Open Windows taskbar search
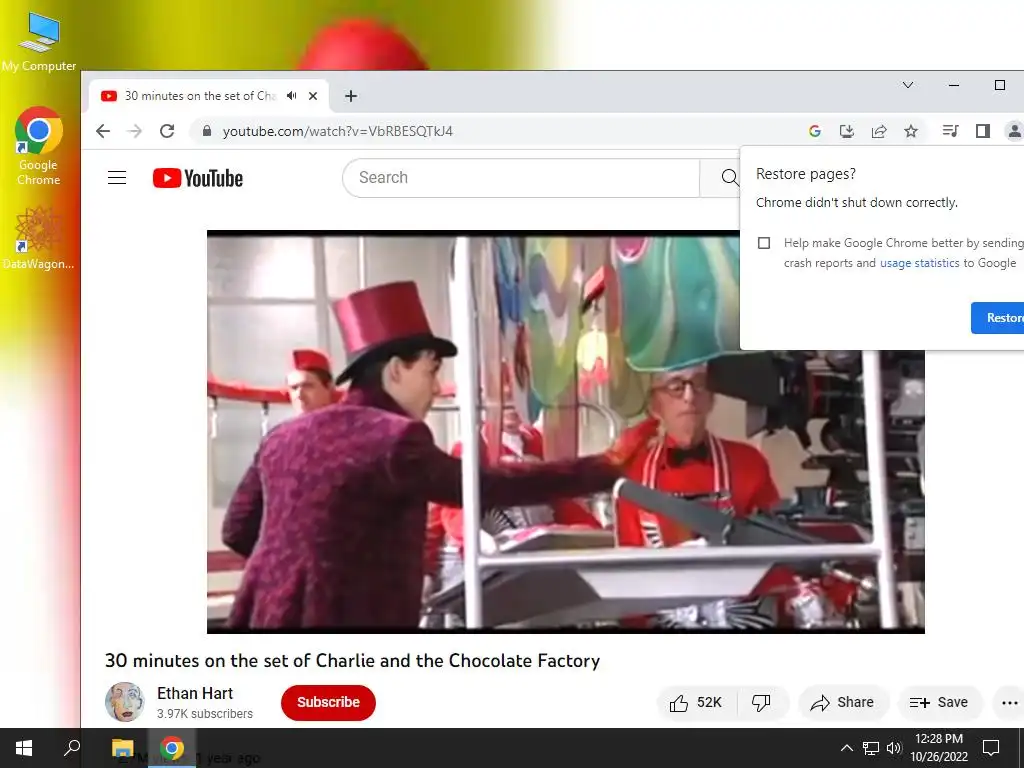 pos(72,748)
